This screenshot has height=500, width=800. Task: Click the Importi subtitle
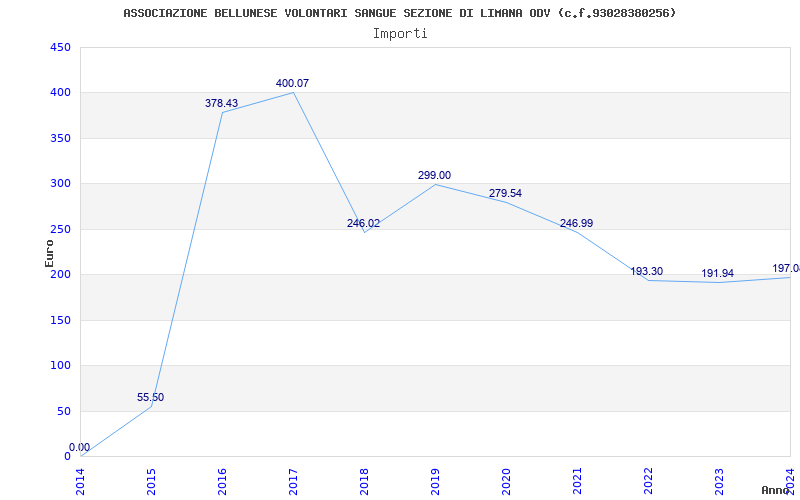[400, 34]
